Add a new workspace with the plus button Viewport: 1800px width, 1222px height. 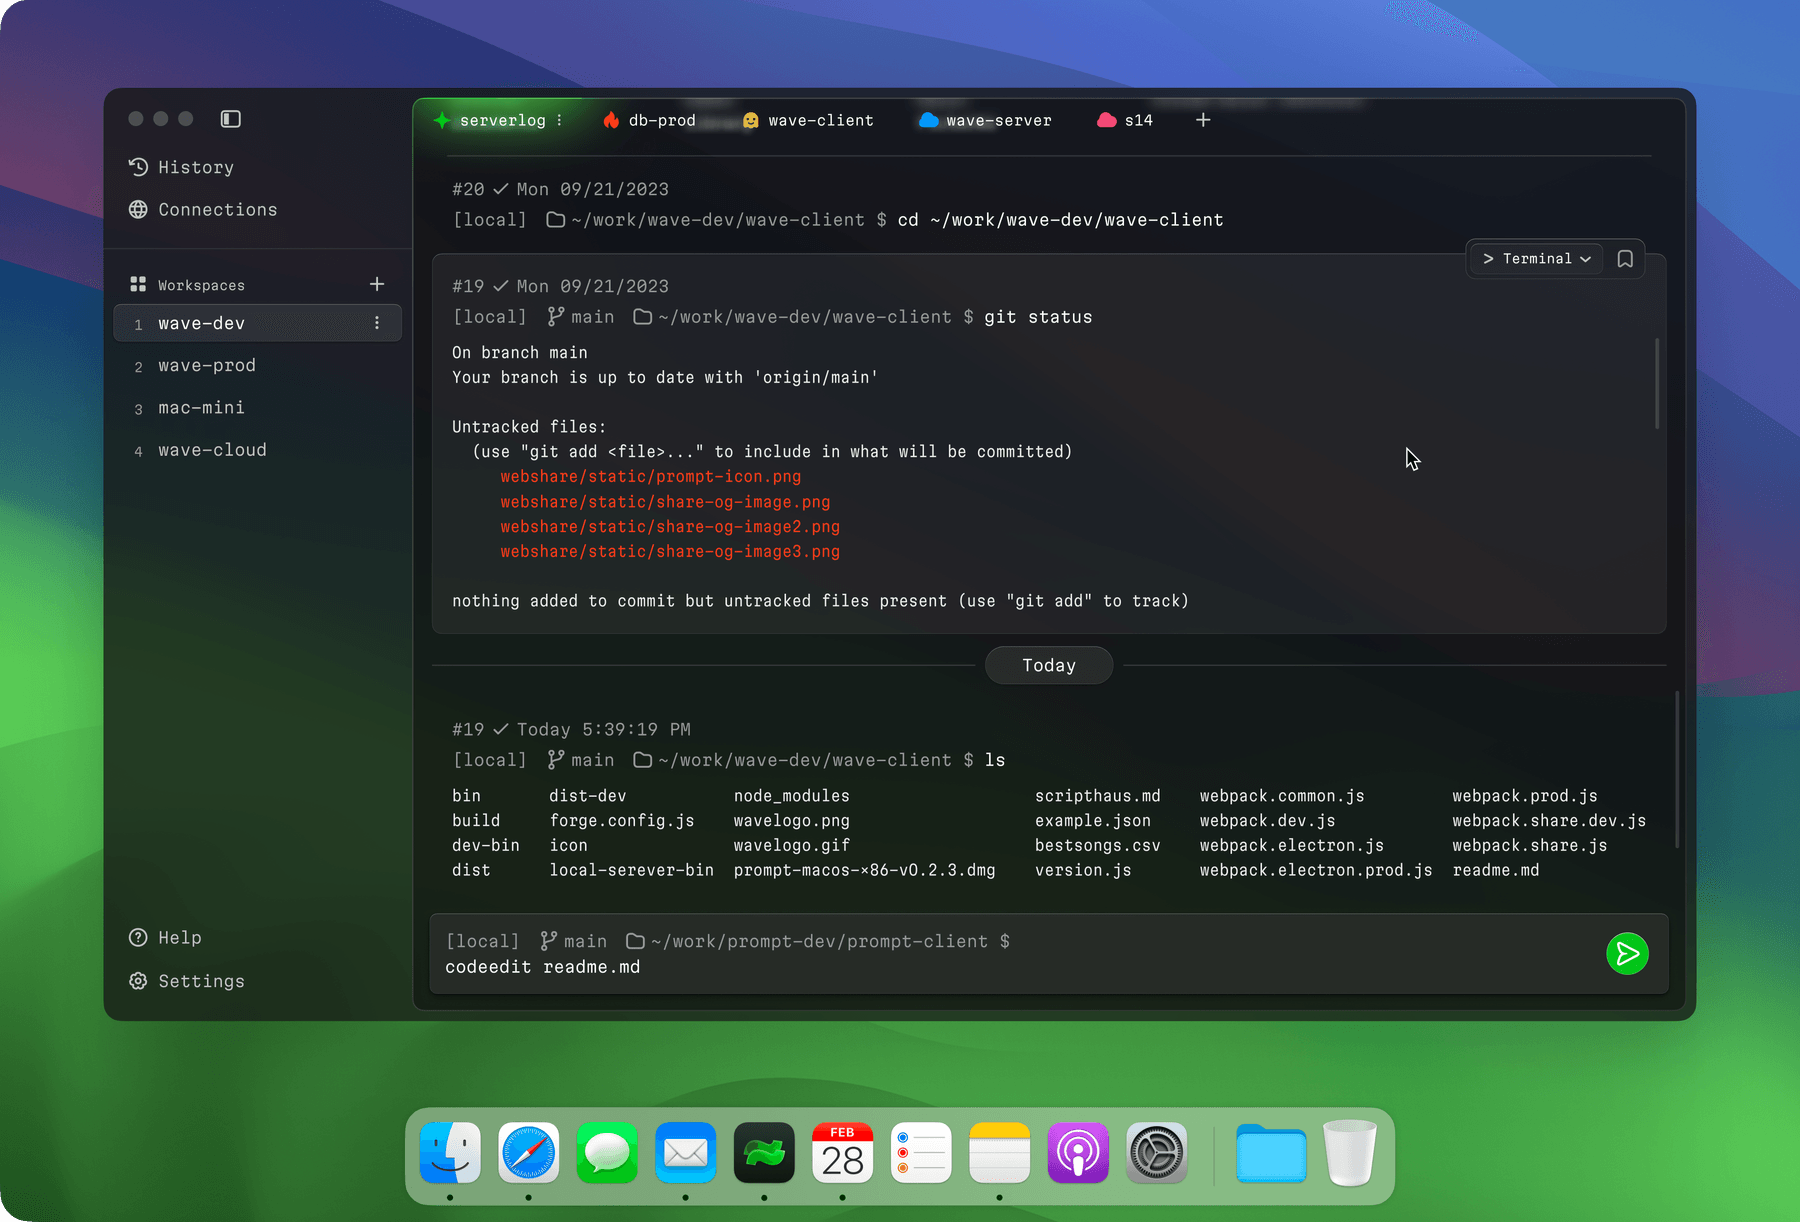pyautogui.click(x=376, y=284)
